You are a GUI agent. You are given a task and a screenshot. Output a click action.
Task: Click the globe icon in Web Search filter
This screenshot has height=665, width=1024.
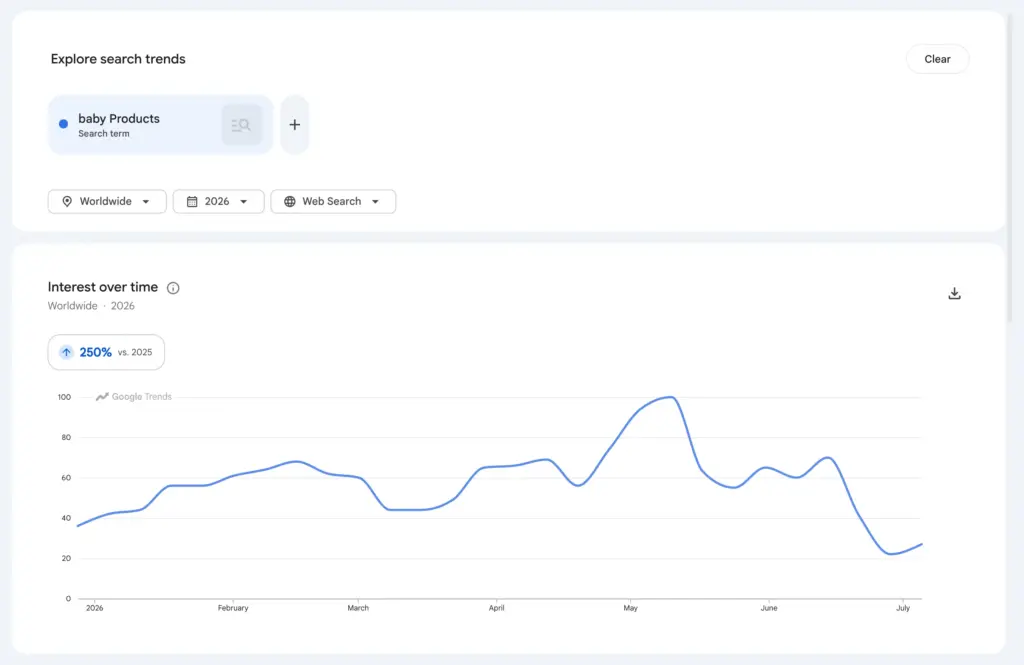[x=289, y=201]
